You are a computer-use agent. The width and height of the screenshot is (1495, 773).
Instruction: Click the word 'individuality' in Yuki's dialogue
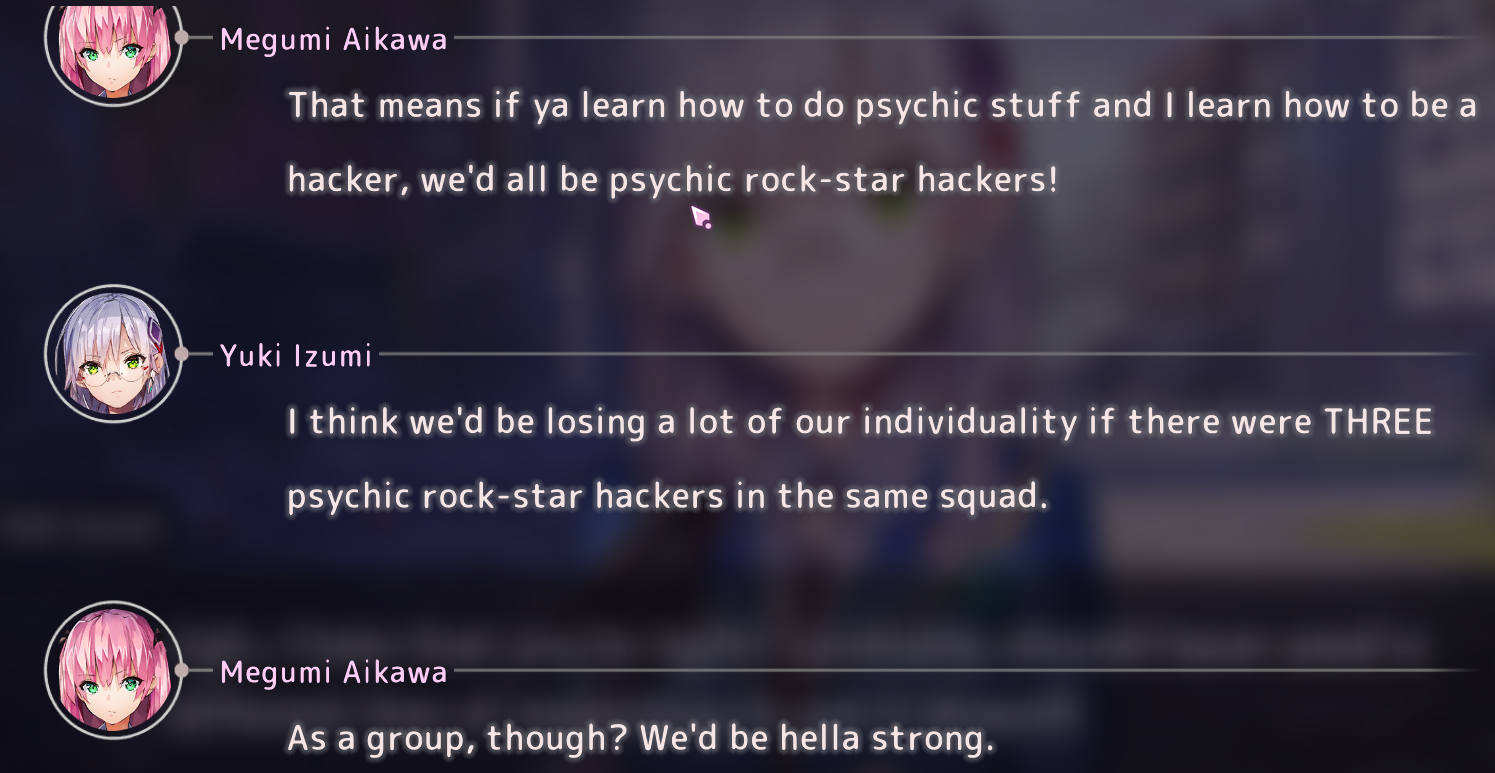[x=970, y=422]
